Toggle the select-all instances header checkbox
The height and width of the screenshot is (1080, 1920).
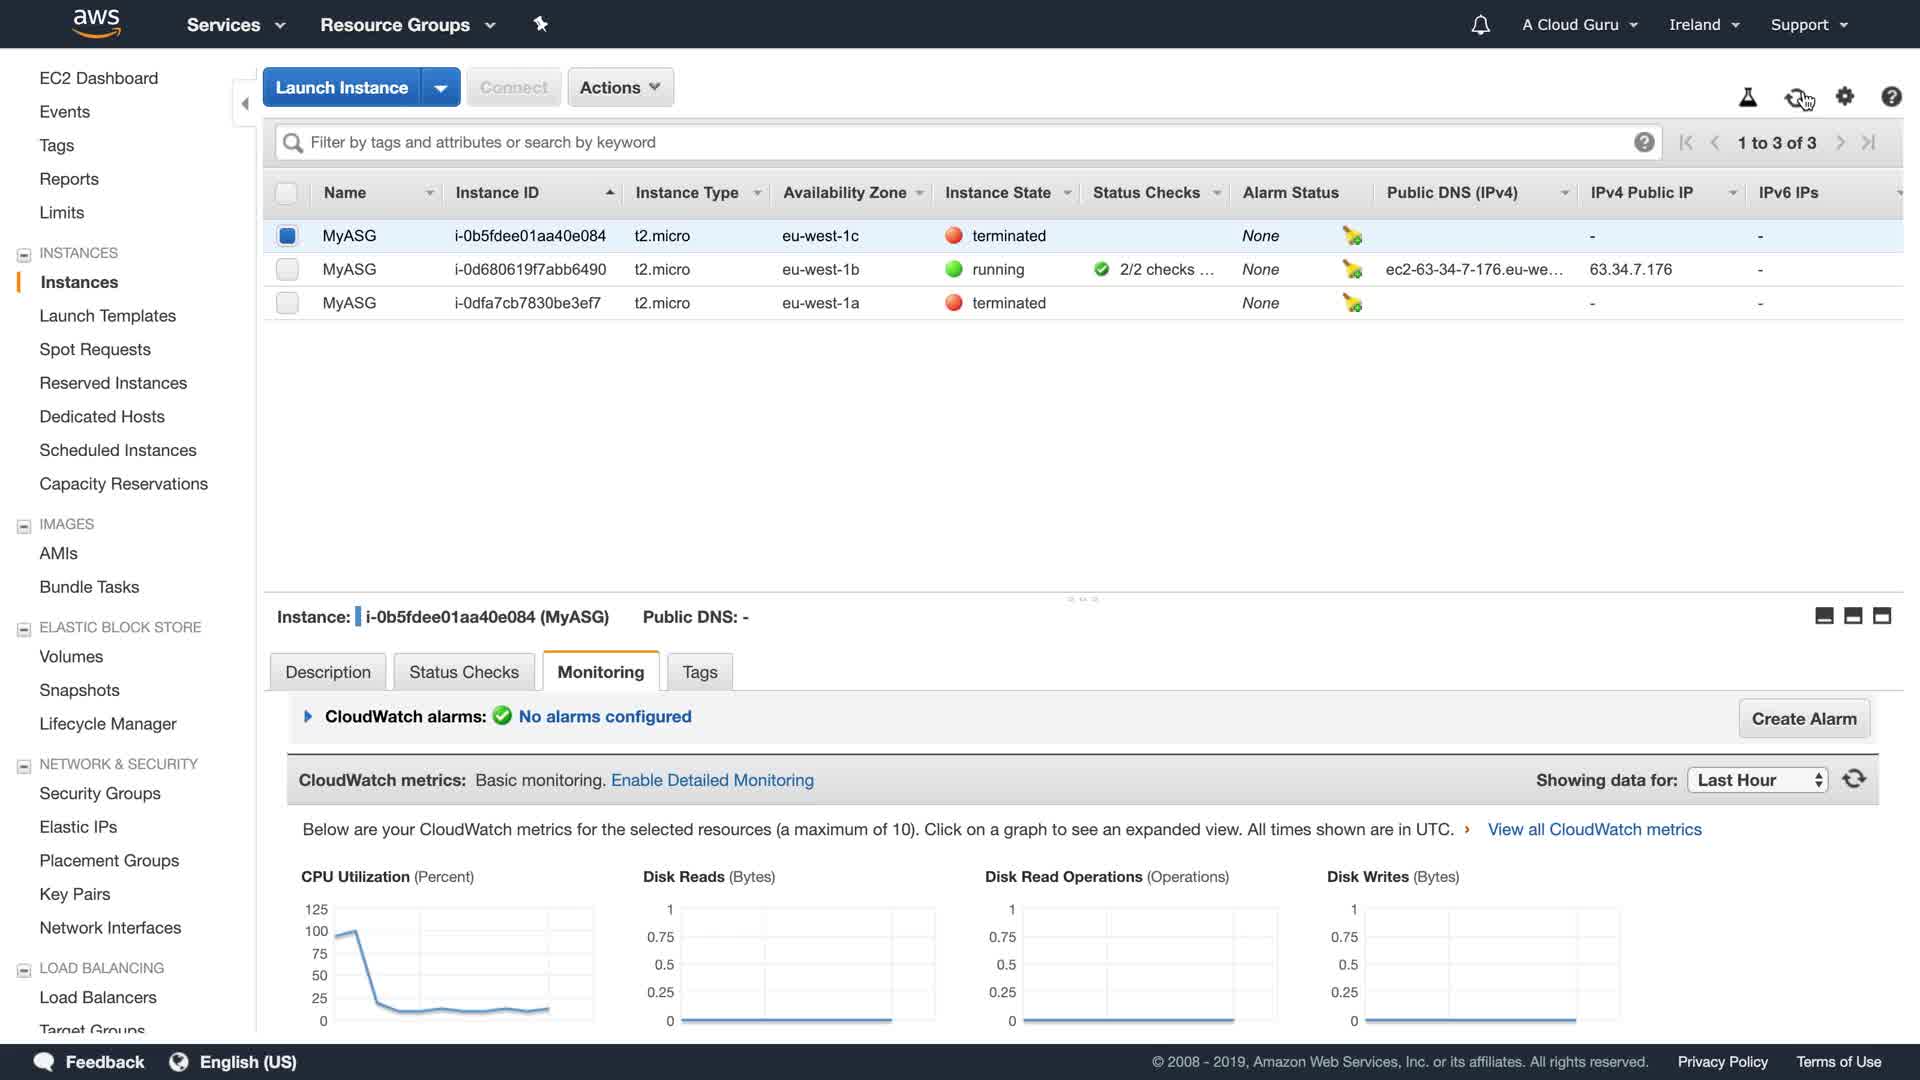coord(287,193)
